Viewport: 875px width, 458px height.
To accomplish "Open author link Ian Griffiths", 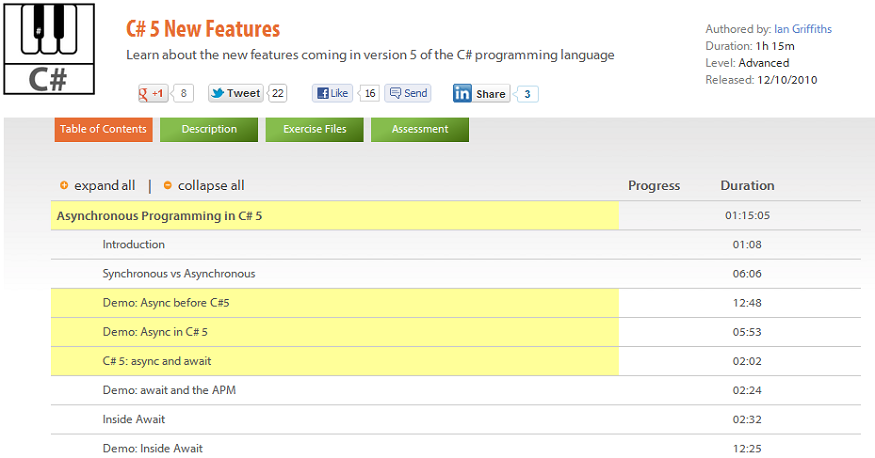I will (803, 29).
